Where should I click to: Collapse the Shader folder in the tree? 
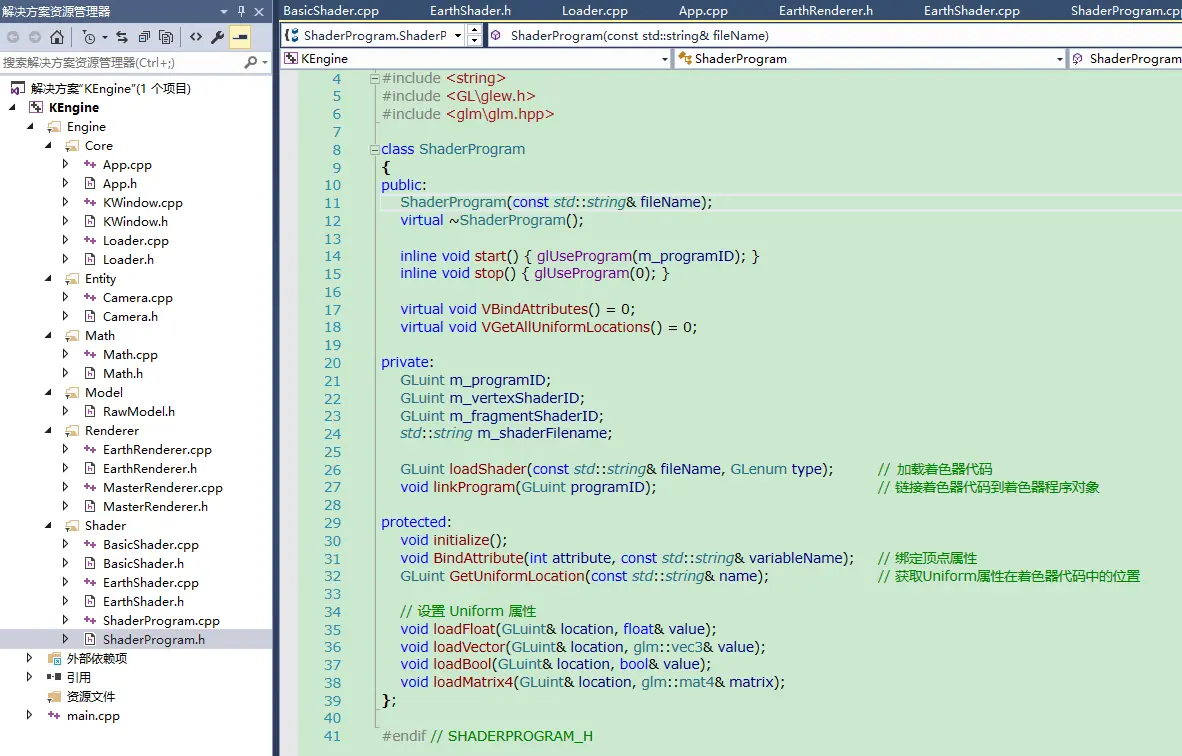(47, 525)
